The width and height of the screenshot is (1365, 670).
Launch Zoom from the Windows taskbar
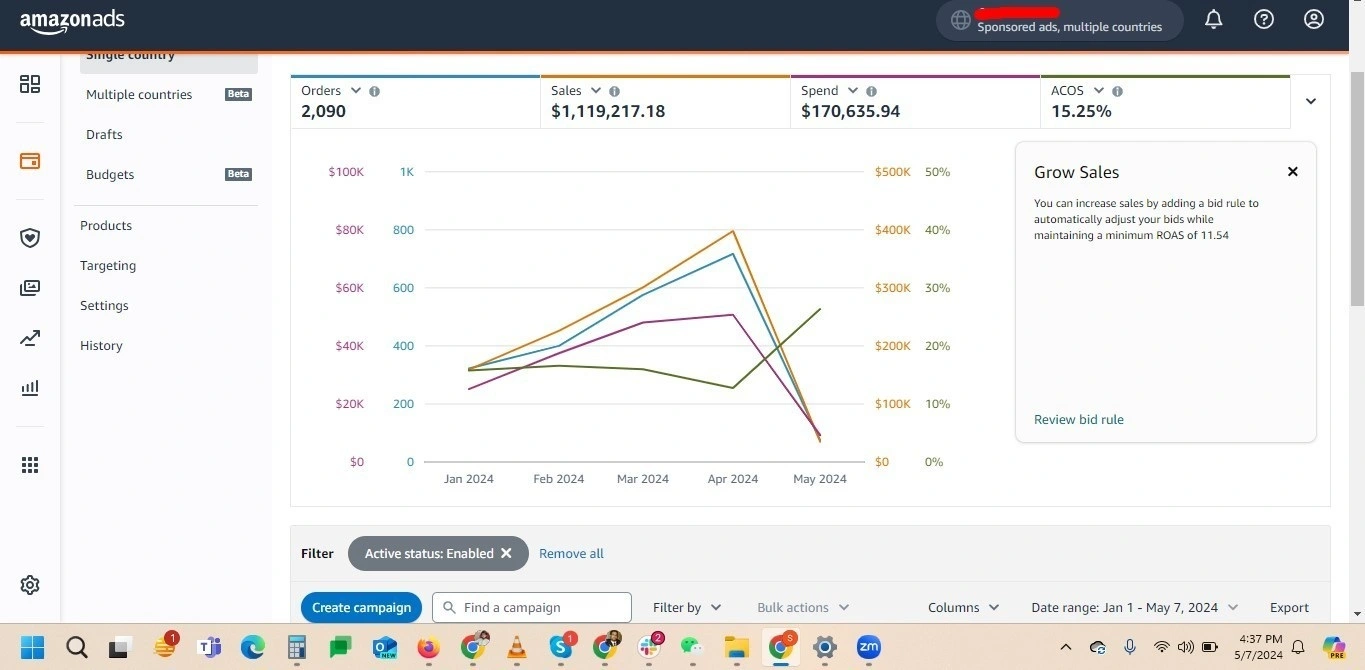click(x=867, y=647)
